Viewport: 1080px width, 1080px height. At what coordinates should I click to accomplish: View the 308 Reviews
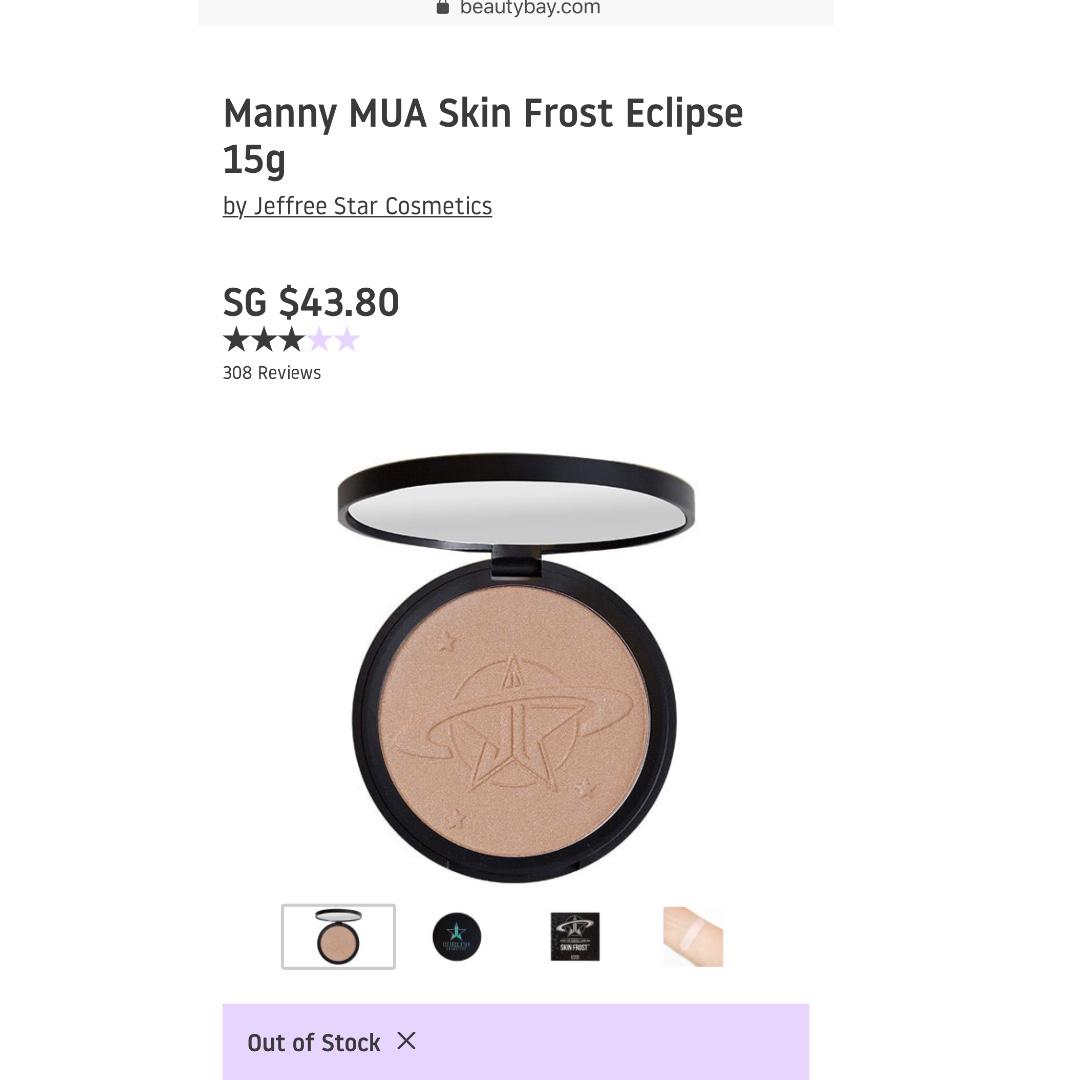pos(271,372)
